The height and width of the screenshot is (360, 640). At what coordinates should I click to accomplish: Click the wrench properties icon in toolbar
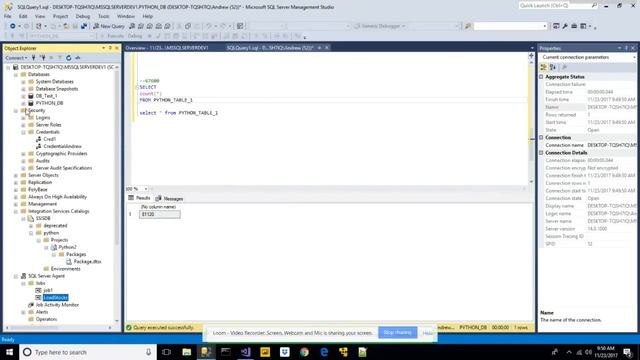565,26
